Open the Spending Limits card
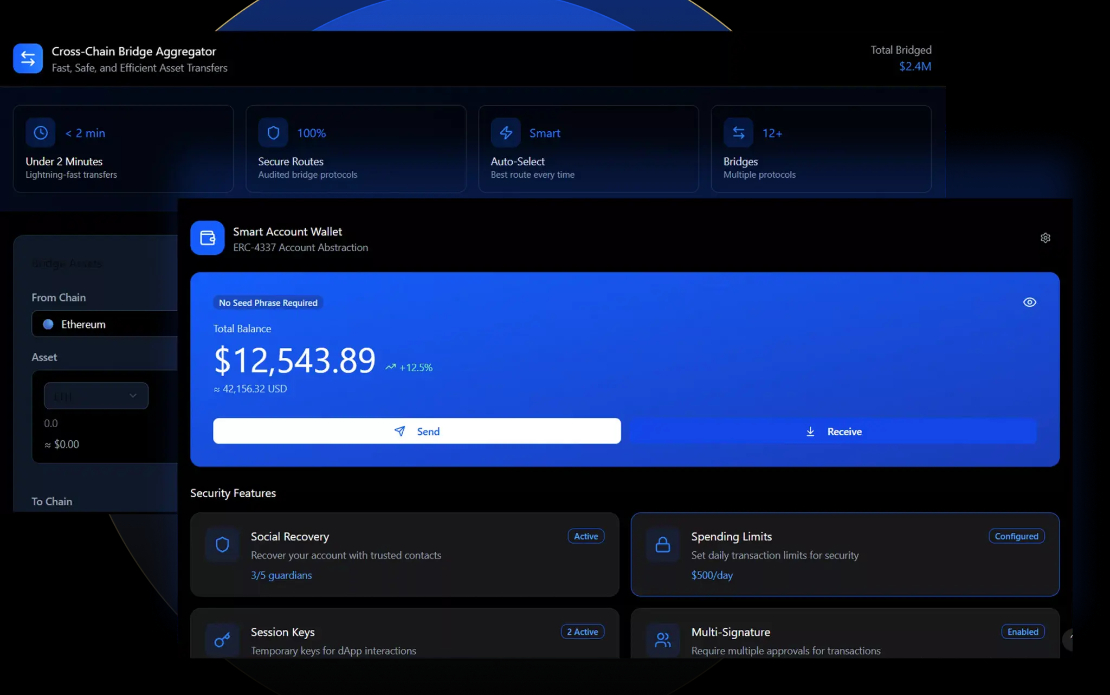Viewport: 1110px width, 695px height. pos(845,554)
